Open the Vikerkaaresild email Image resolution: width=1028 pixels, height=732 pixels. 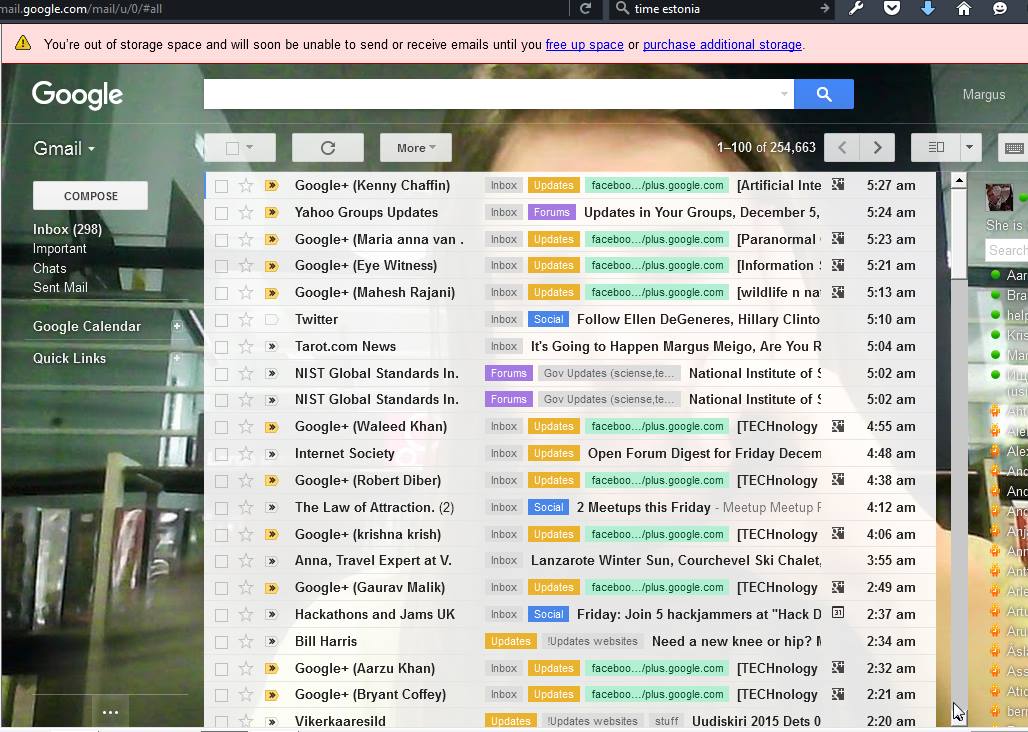pyautogui.click(x=570, y=721)
